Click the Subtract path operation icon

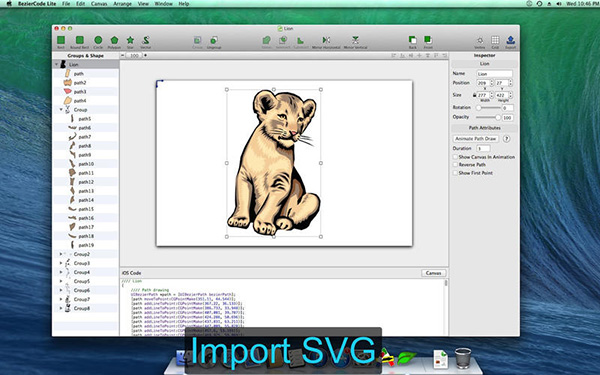(300, 40)
